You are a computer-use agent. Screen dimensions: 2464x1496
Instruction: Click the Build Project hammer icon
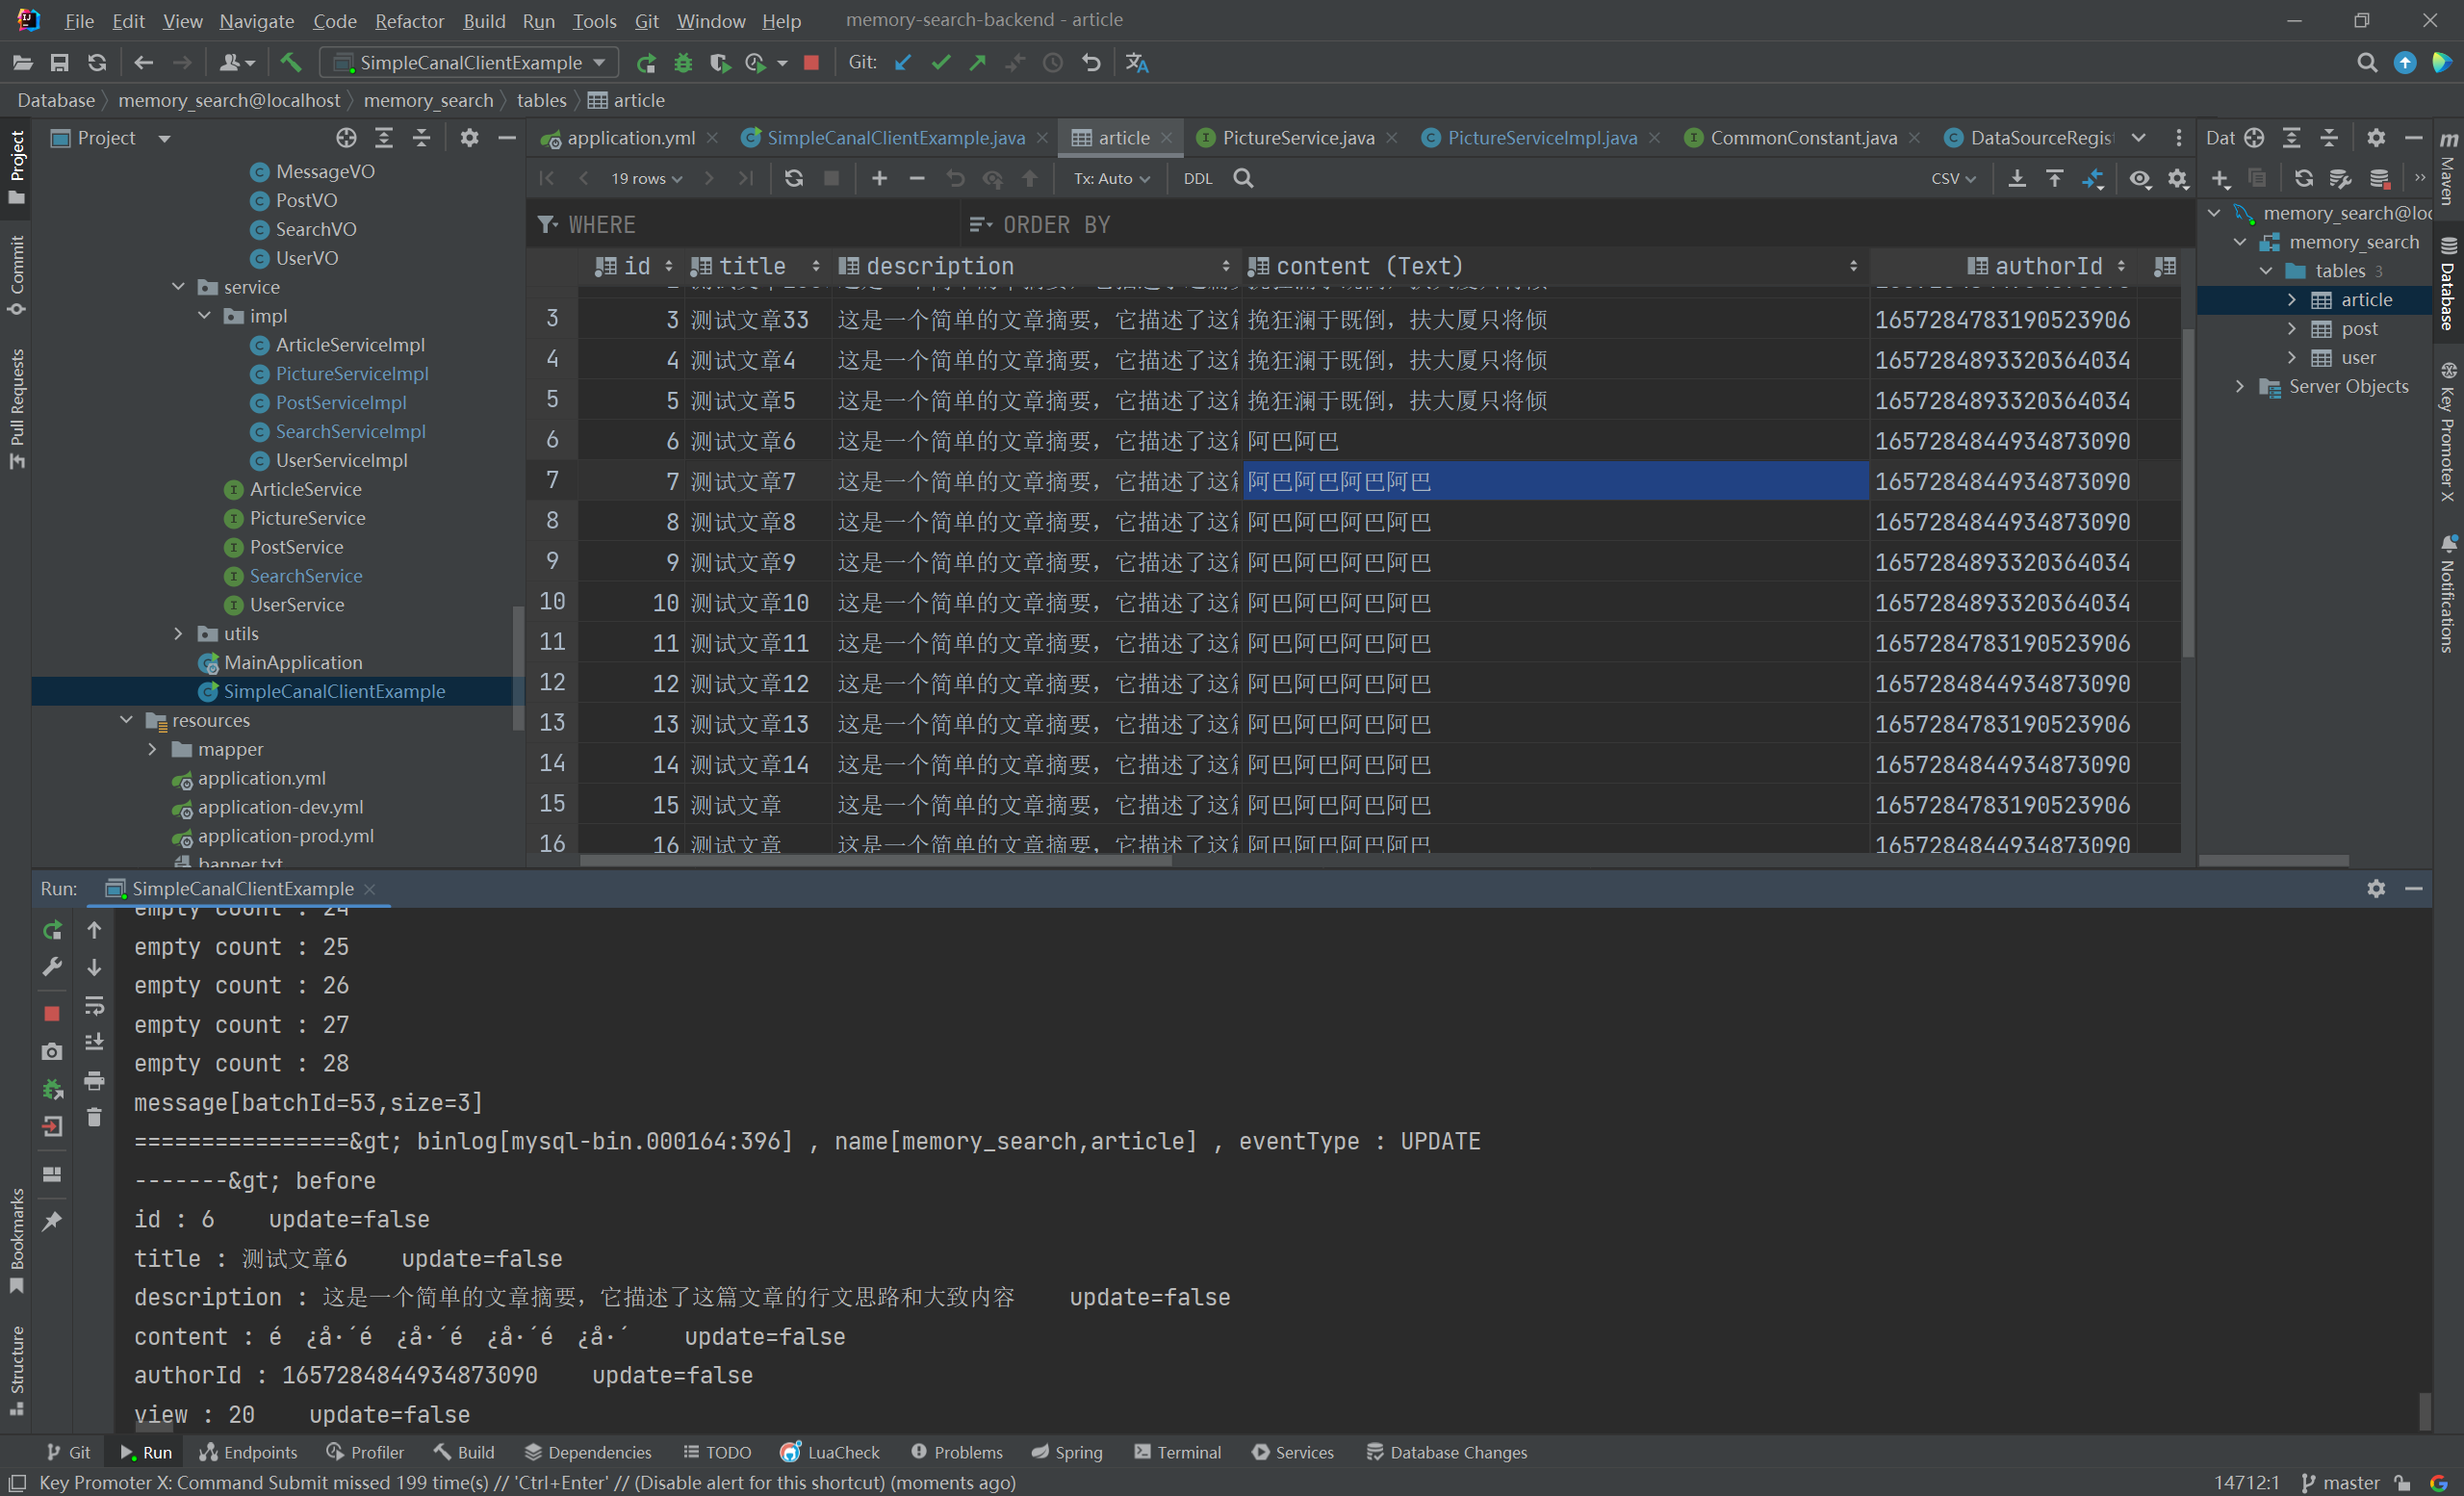click(x=290, y=63)
